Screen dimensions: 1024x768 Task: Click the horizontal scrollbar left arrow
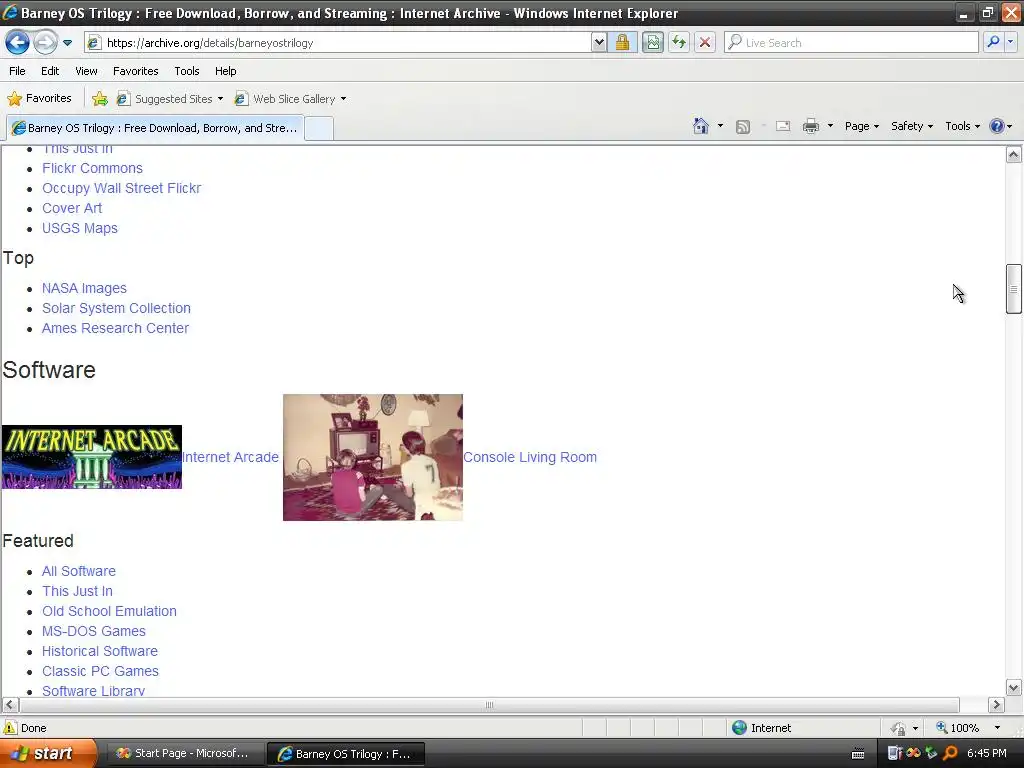coord(10,705)
